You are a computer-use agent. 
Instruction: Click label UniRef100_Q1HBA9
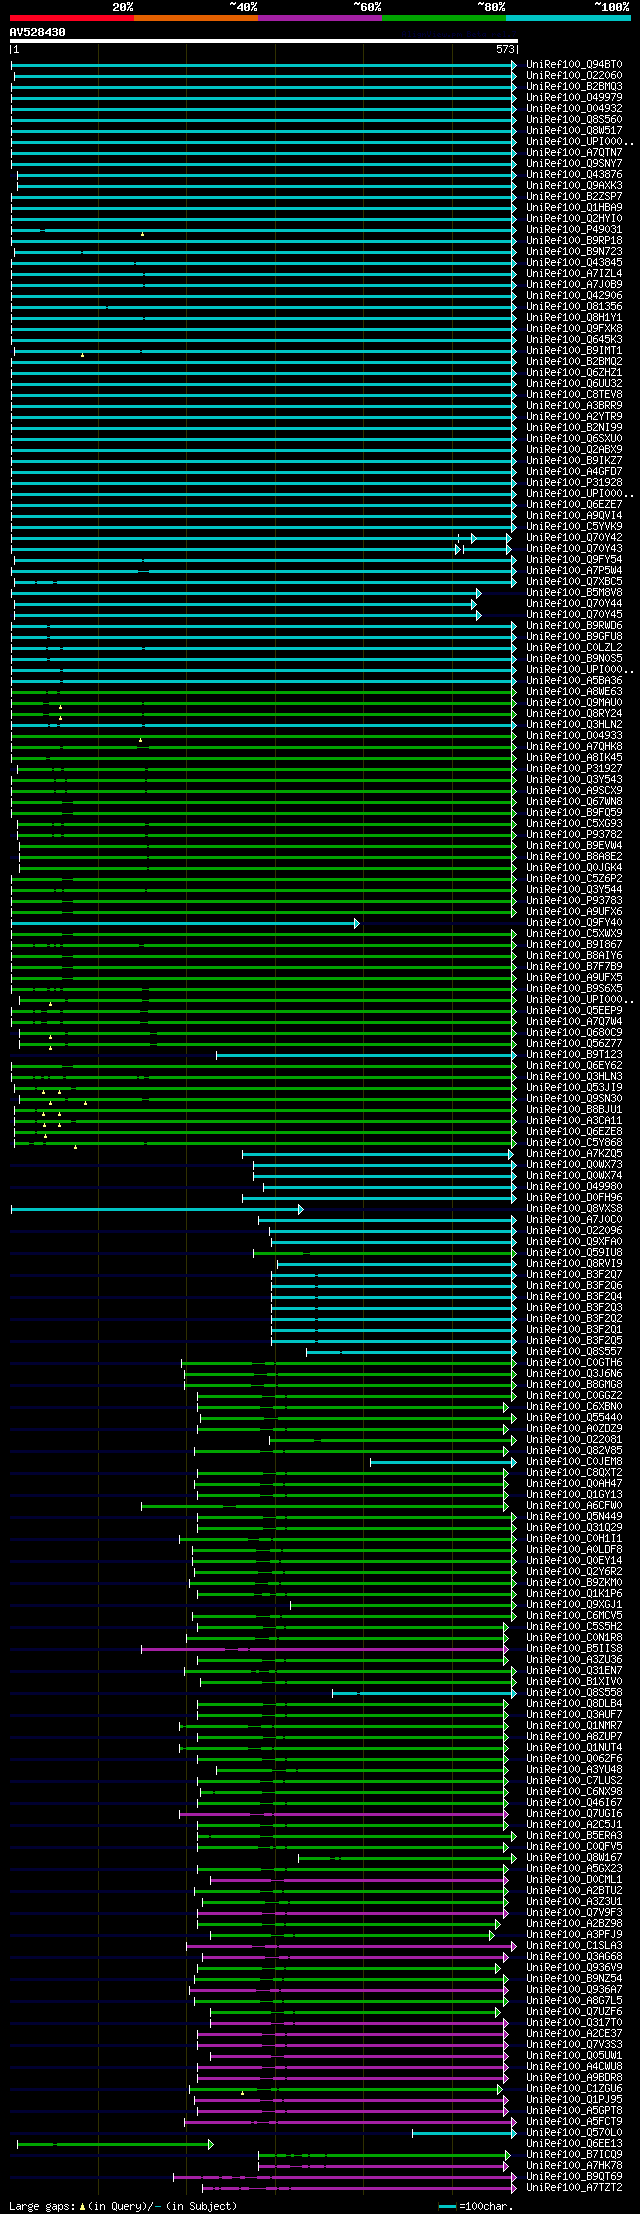click(x=574, y=207)
